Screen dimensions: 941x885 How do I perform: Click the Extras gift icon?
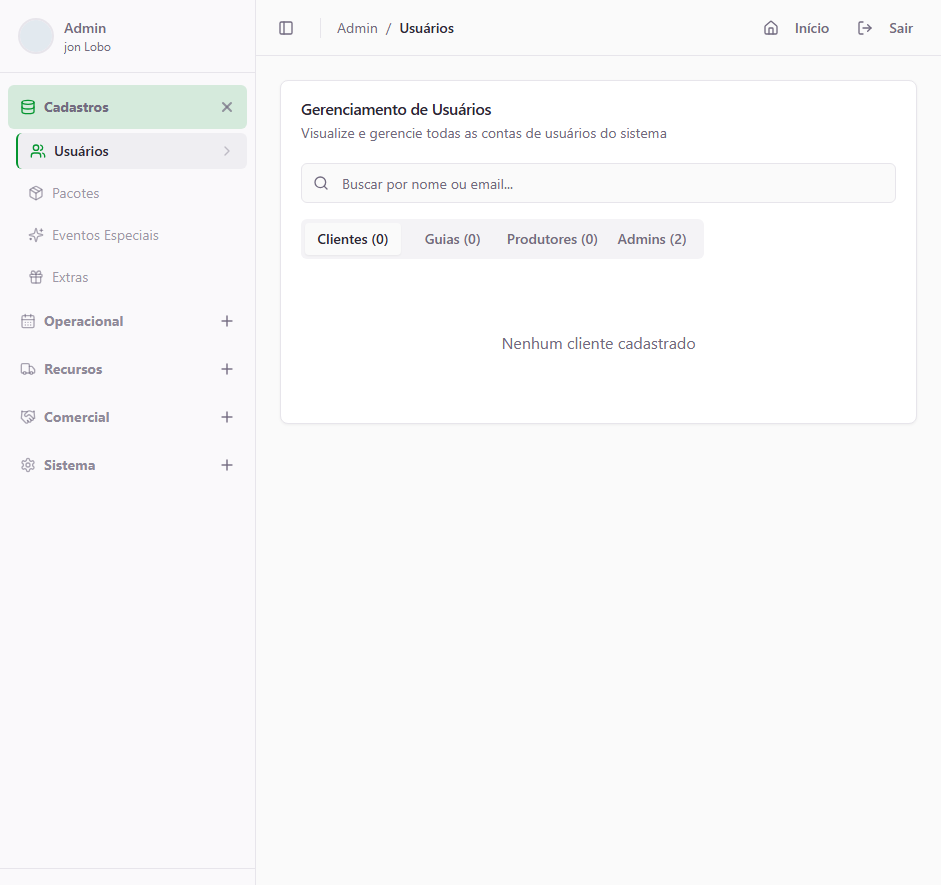click(36, 277)
